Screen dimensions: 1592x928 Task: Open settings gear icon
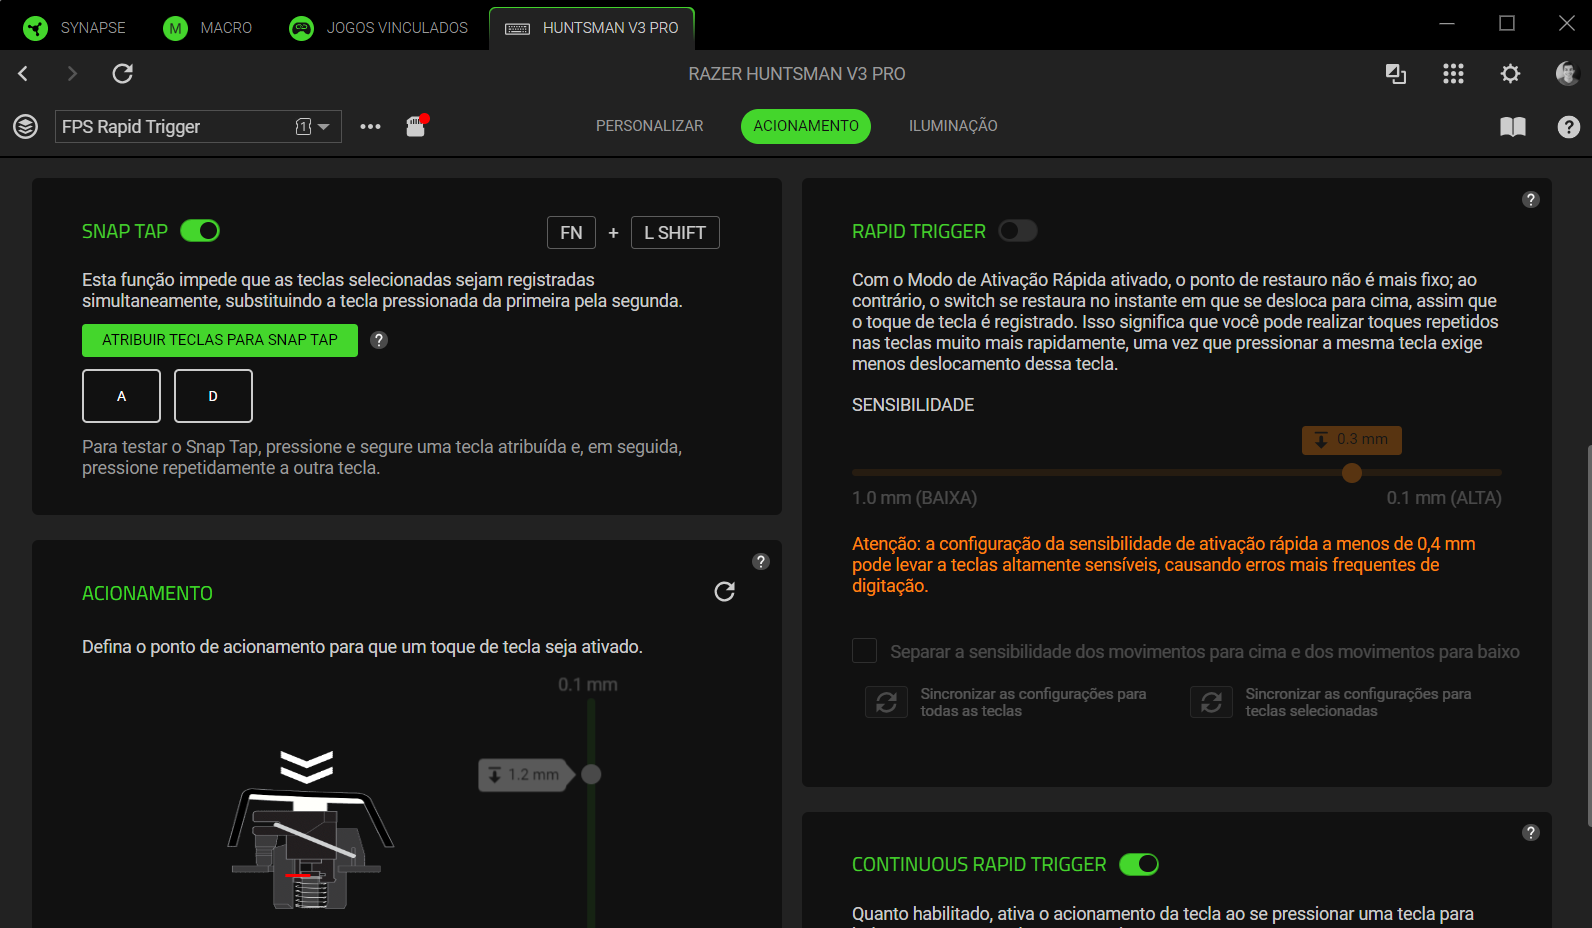coord(1510,73)
